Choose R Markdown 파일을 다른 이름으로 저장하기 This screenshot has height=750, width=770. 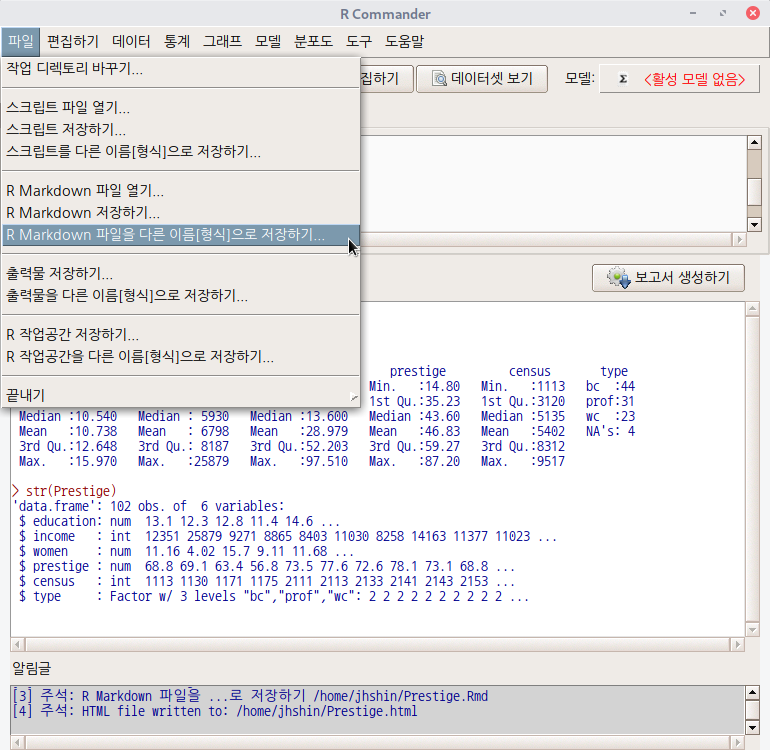click(x=181, y=235)
